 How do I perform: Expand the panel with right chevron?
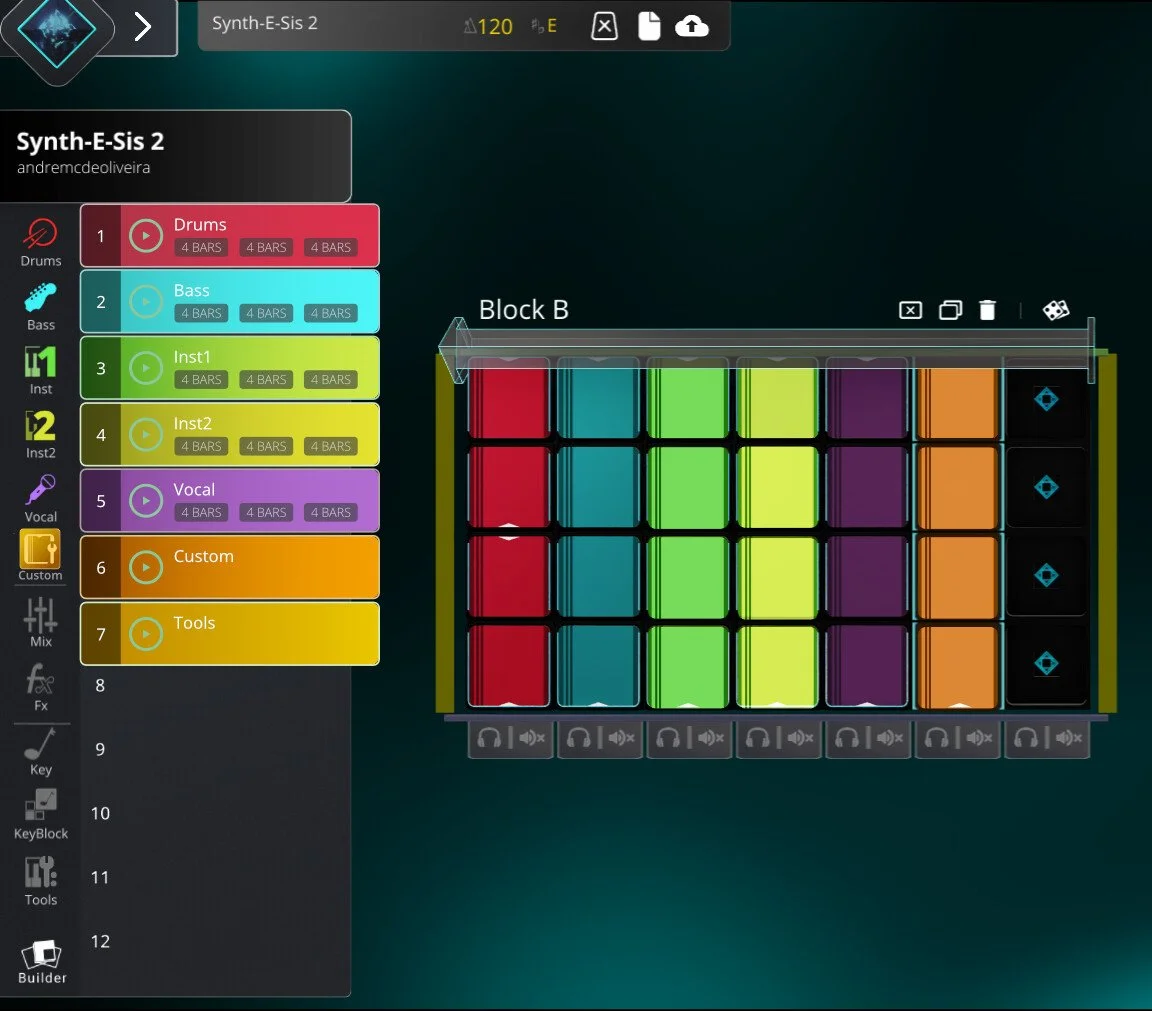point(143,26)
